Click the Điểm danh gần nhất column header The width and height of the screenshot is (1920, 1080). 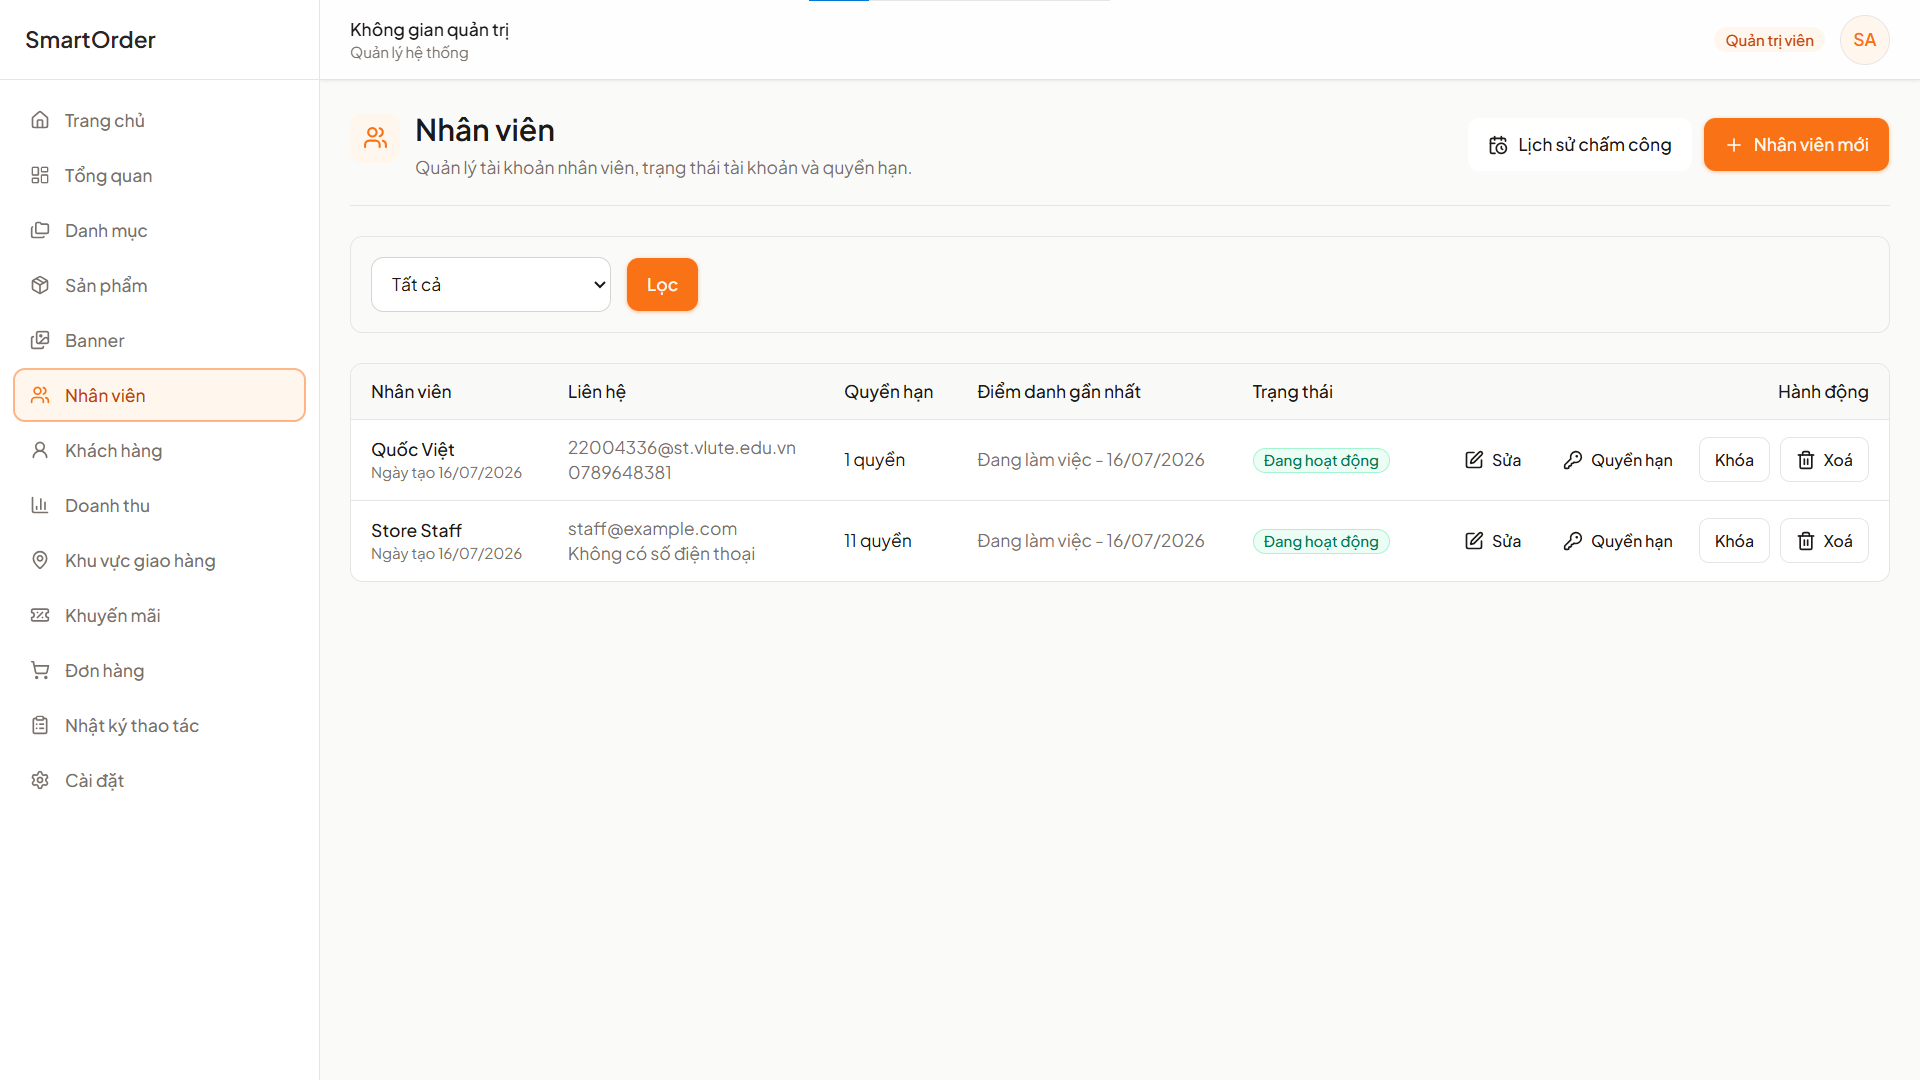pos(1058,392)
